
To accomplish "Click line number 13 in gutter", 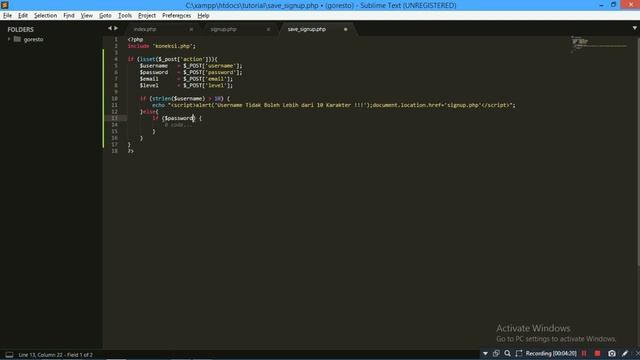I will pos(115,118).
